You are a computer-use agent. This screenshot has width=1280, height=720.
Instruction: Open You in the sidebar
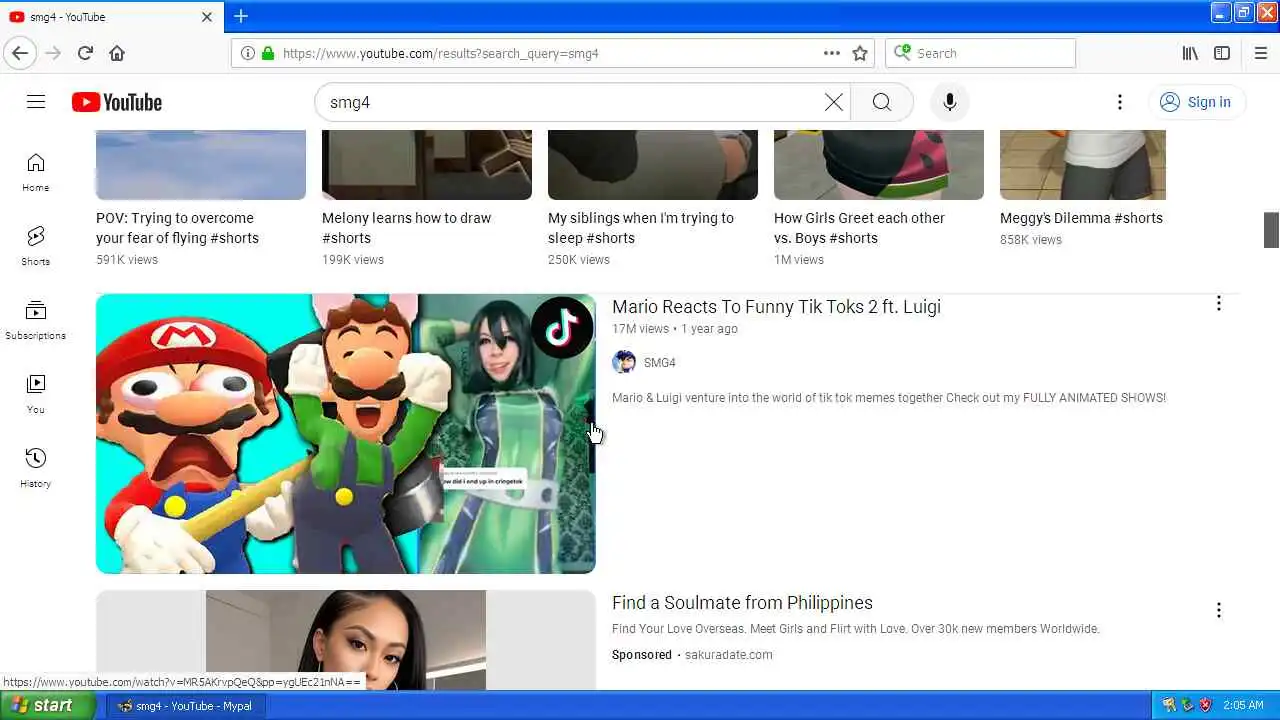36,394
